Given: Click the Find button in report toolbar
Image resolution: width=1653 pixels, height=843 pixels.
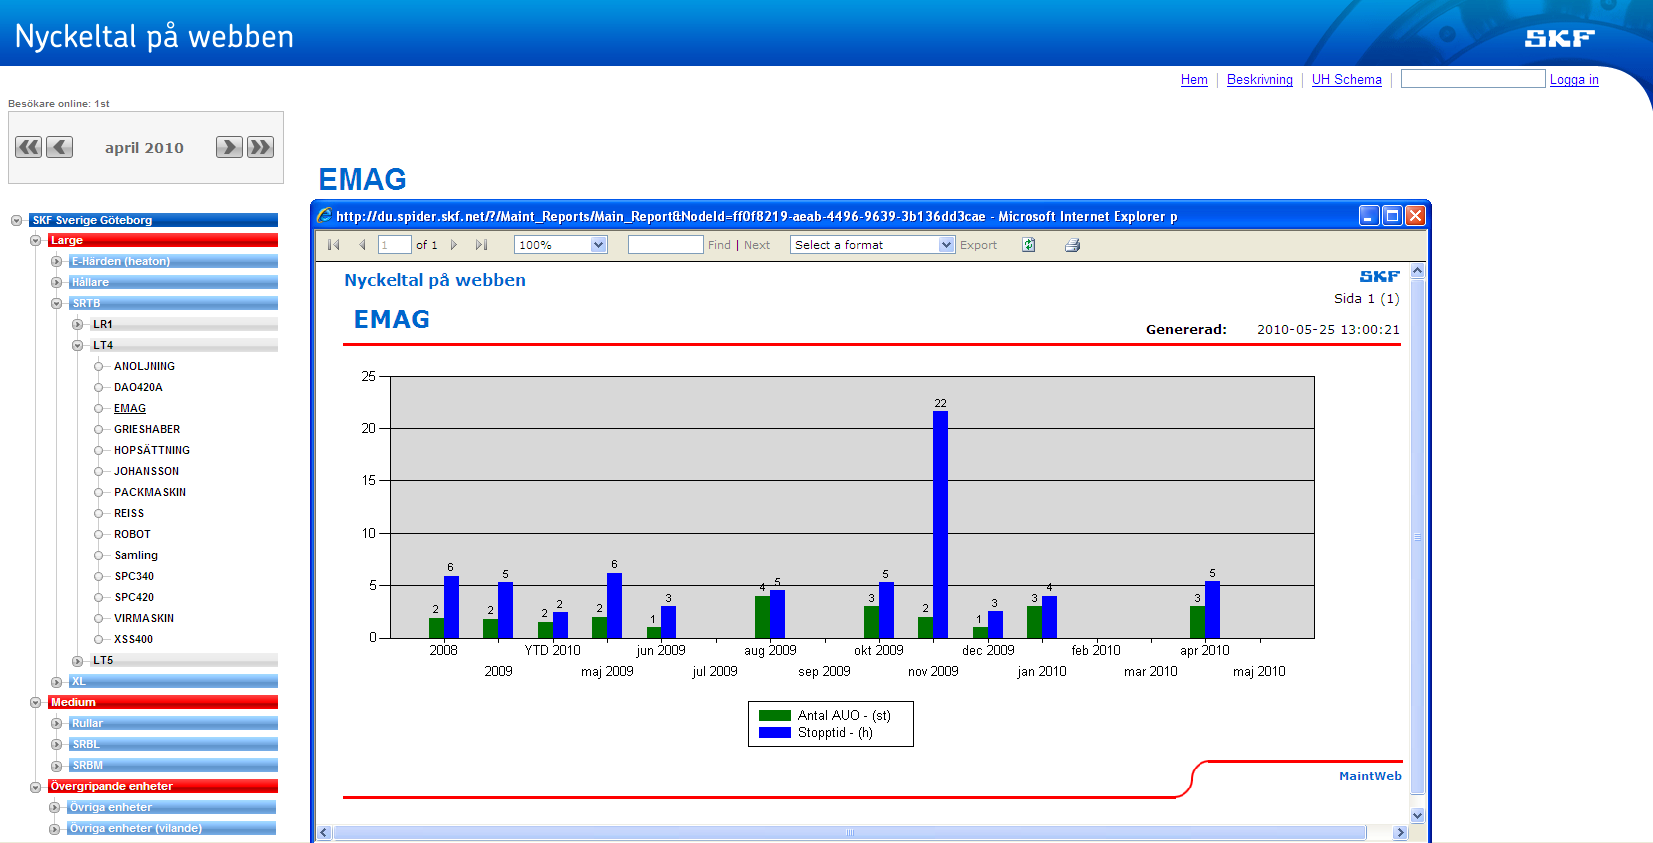Looking at the screenshot, I should click(719, 245).
